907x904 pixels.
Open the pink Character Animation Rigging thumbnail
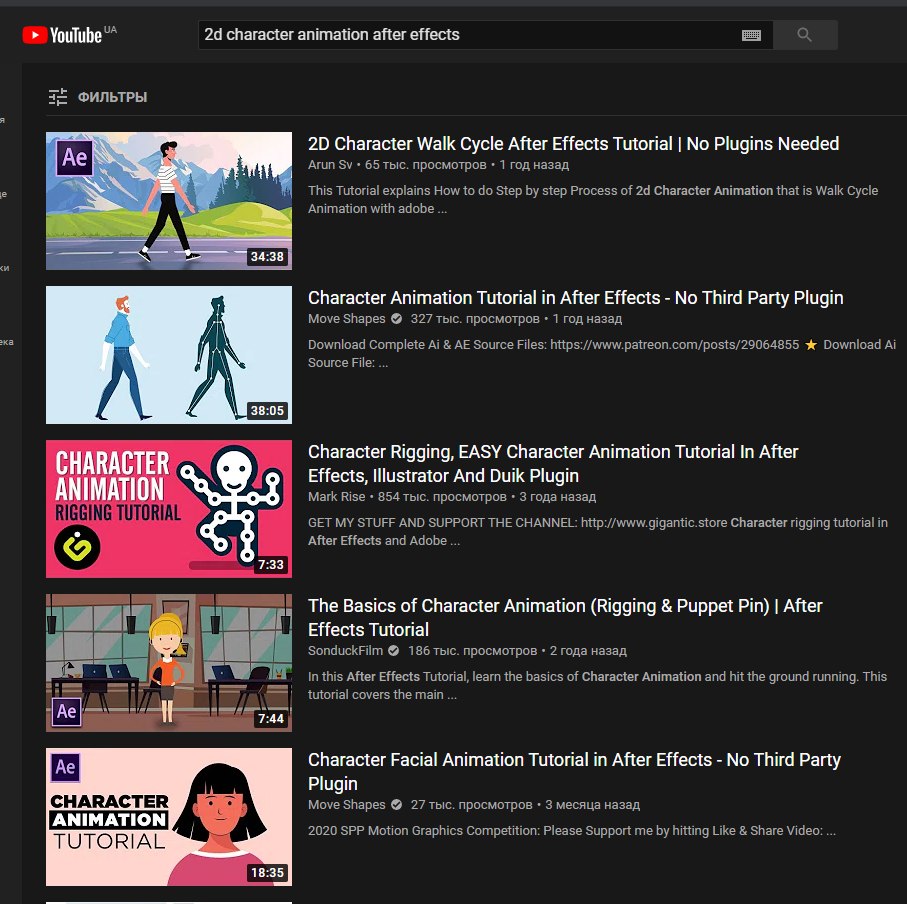pyautogui.click(x=169, y=508)
